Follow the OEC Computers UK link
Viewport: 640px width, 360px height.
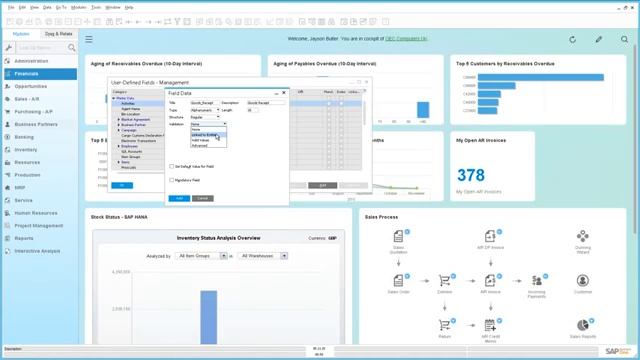(x=406, y=39)
